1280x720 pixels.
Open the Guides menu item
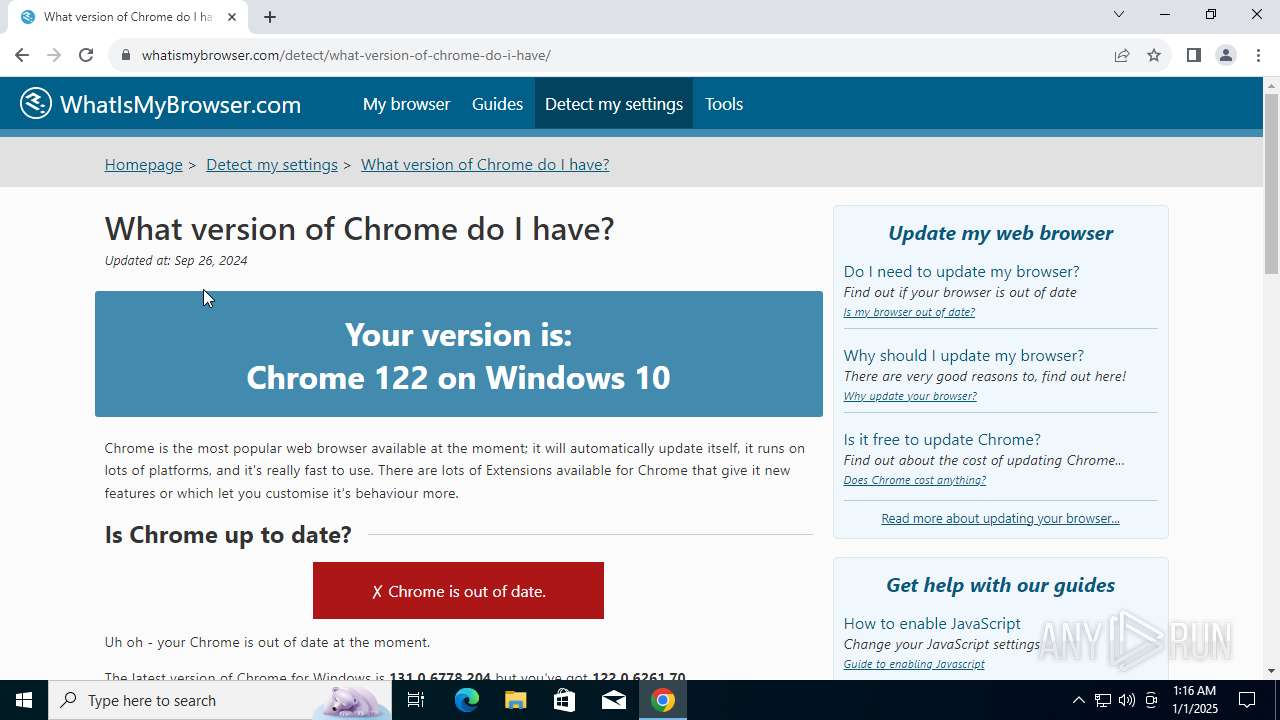click(497, 104)
